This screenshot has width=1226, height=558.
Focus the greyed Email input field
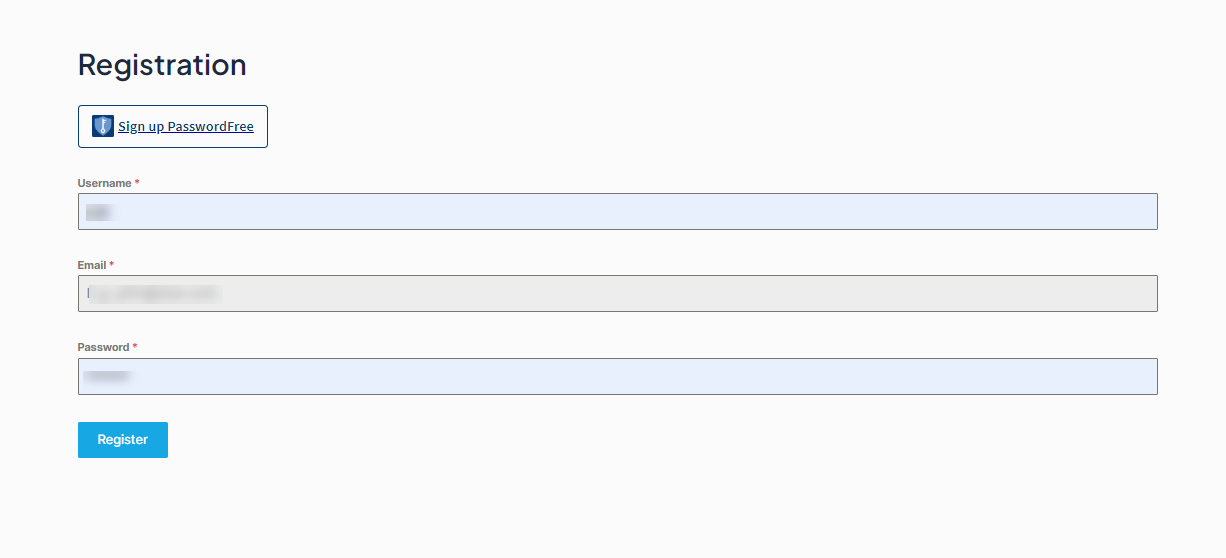click(x=617, y=294)
